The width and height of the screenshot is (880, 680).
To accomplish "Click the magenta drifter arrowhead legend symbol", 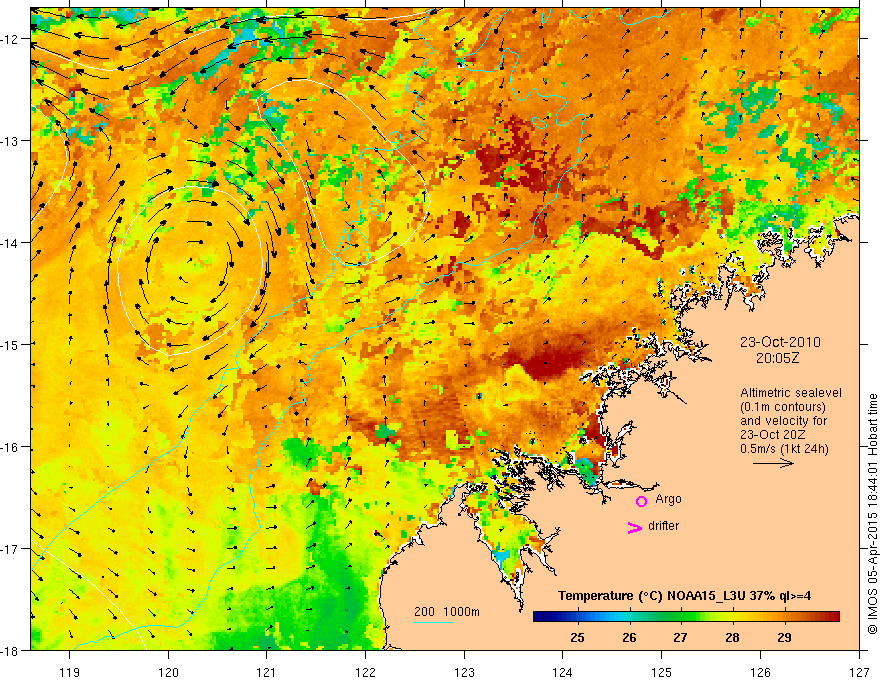I will [x=635, y=527].
